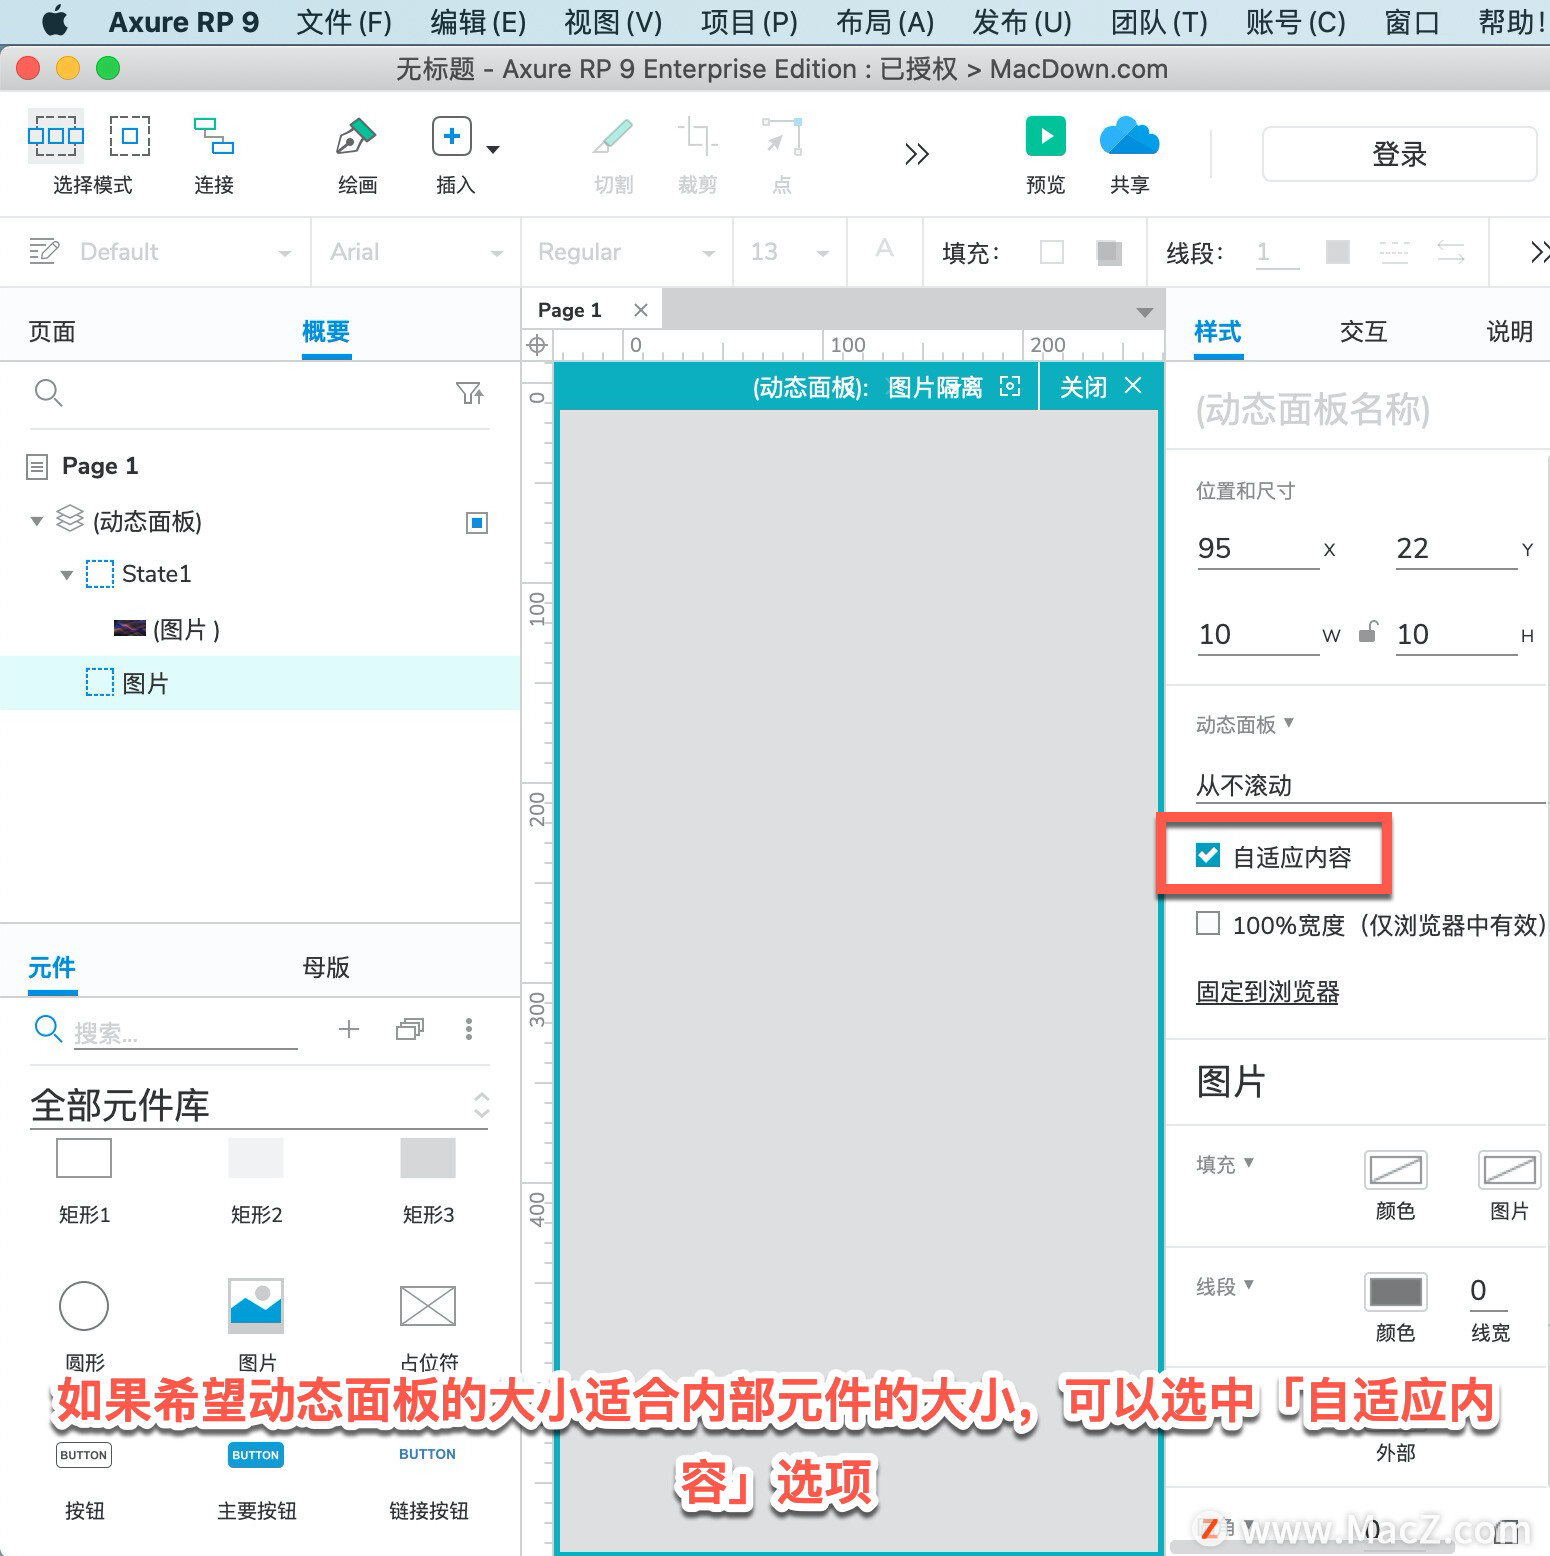1550x1556 pixels.
Task: Choose the Pen drawing tool
Action: (x=356, y=136)
